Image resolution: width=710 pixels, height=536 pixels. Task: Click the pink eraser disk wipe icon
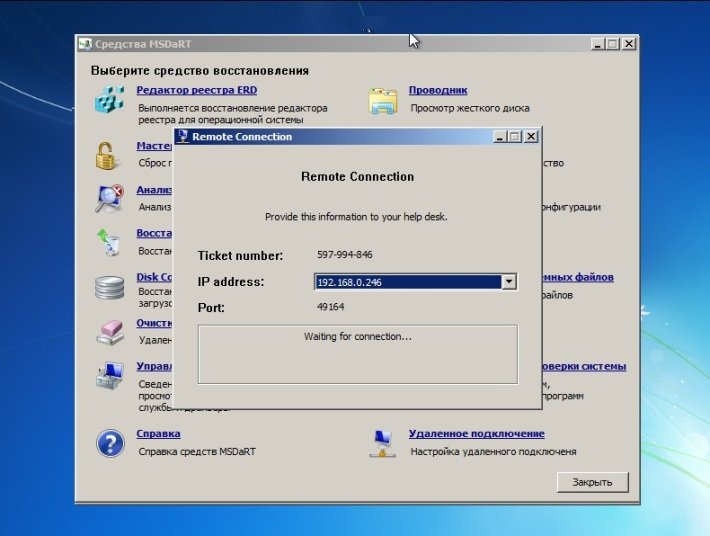tap(108, 331)
